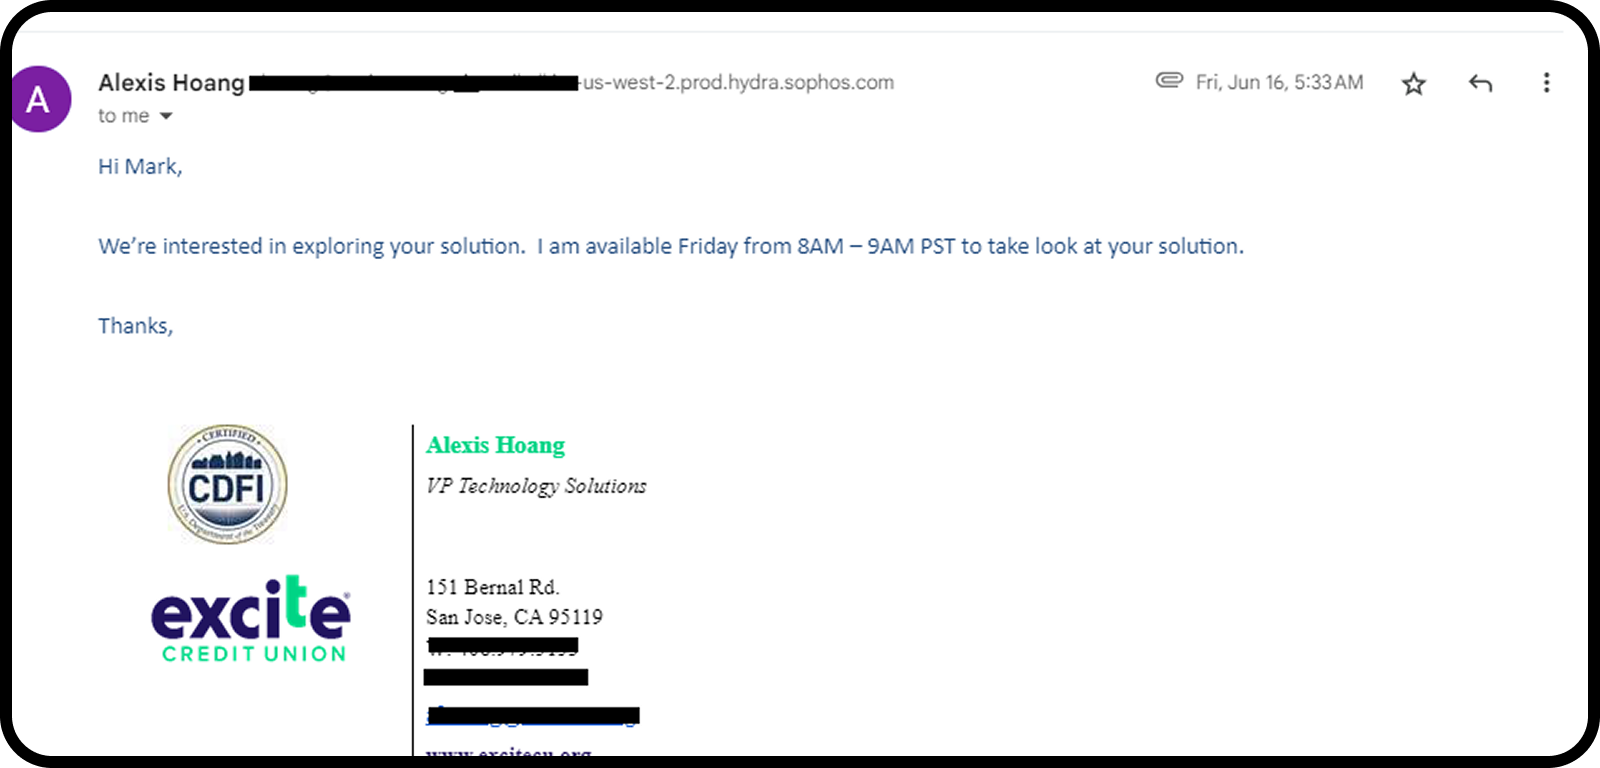Click the Excite Credit Union logo

(x=251, y=619)
